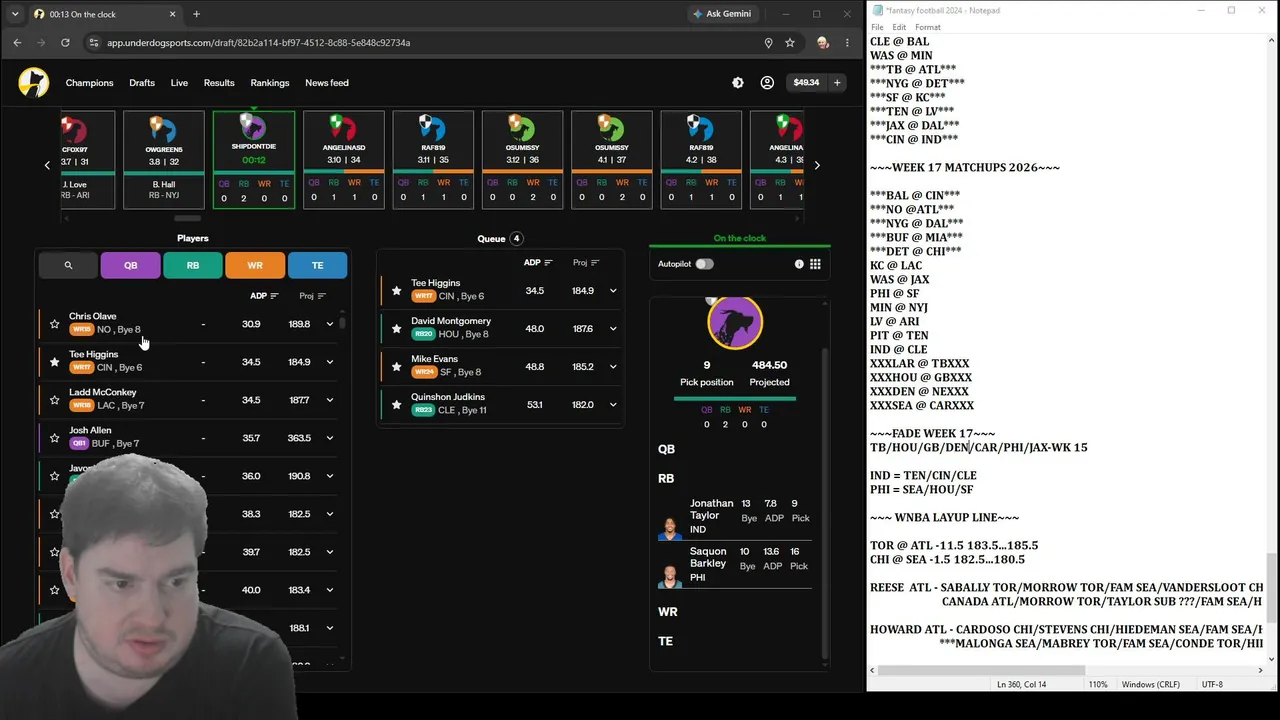Go to the Drafts page
The image size is (1280, 720).
pos(142,83)
